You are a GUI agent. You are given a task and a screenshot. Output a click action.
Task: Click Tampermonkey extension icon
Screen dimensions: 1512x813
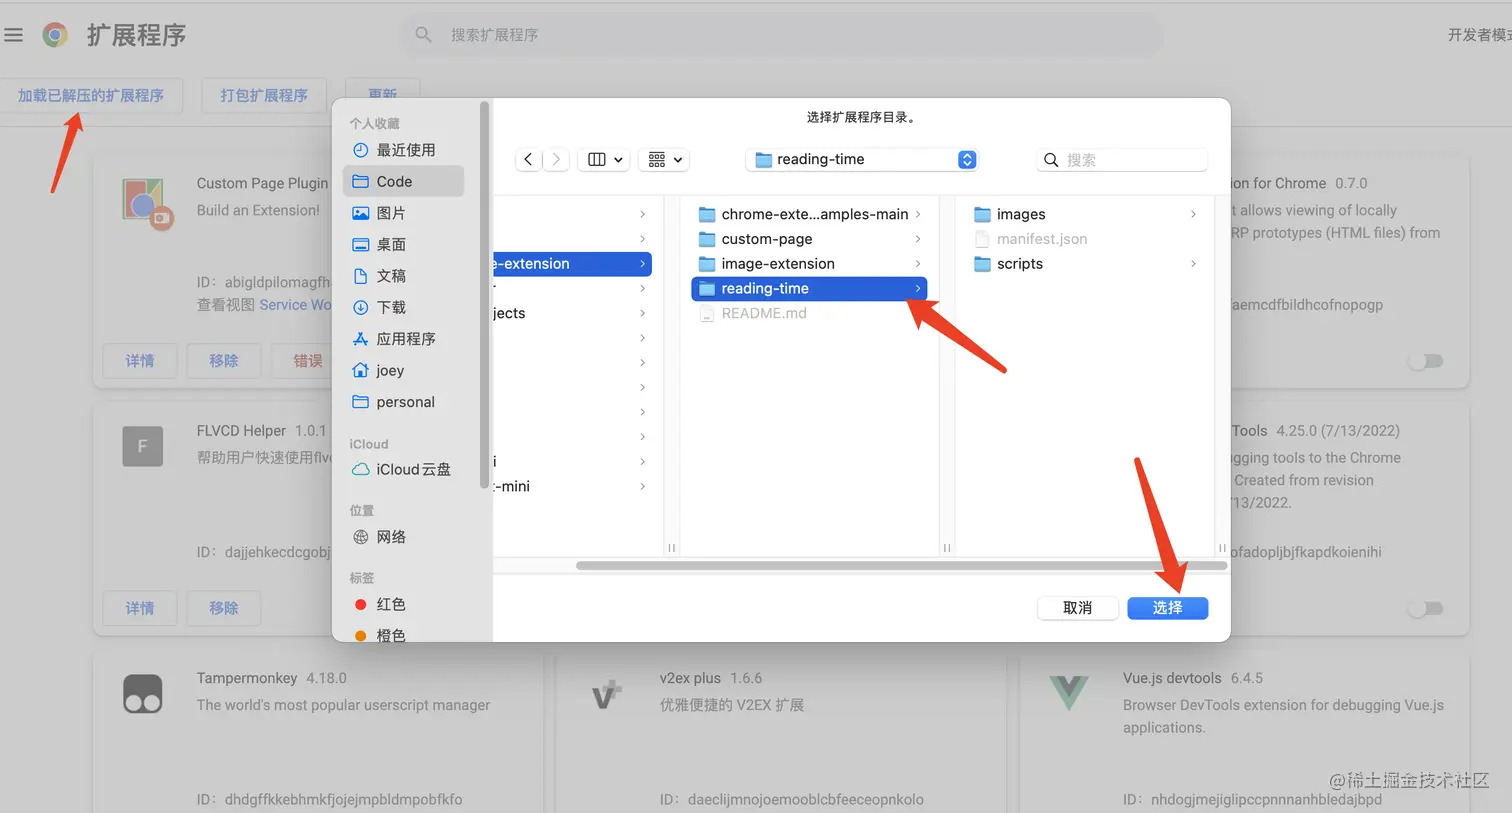pyautogui.click(x=142, y=693)
